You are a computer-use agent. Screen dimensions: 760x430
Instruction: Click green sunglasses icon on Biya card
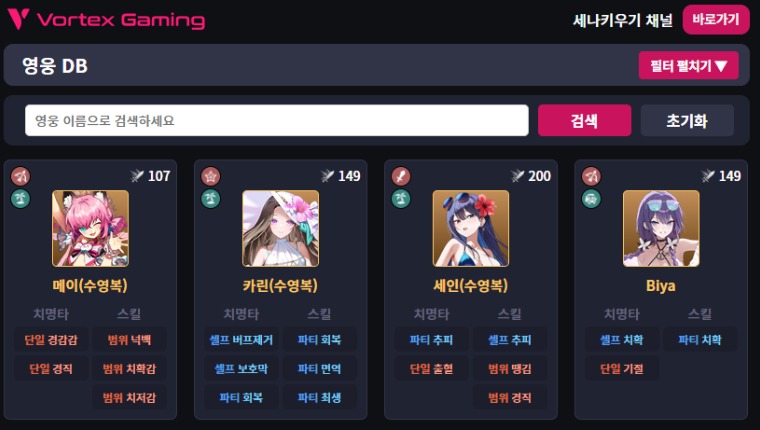(591, 198)
